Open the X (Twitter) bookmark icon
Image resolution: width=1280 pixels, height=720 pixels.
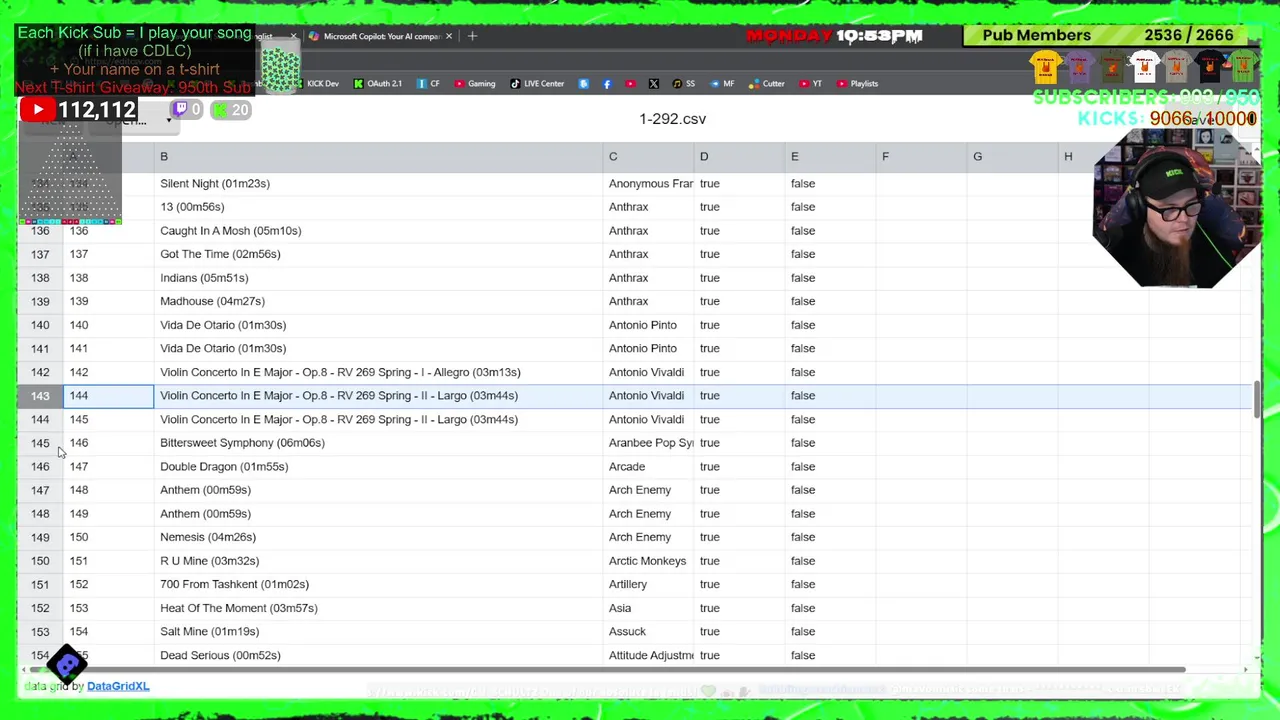click(x=653, y=84)
